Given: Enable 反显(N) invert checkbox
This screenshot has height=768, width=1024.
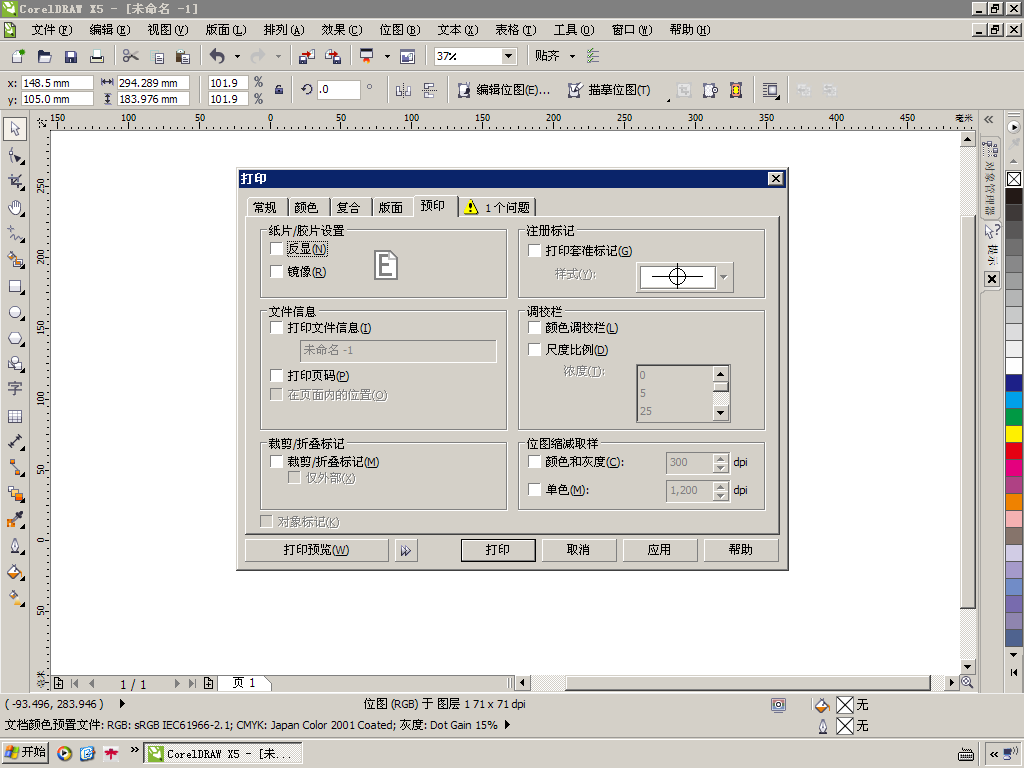Looking at the screenshot, I should [x=276, y=249].
